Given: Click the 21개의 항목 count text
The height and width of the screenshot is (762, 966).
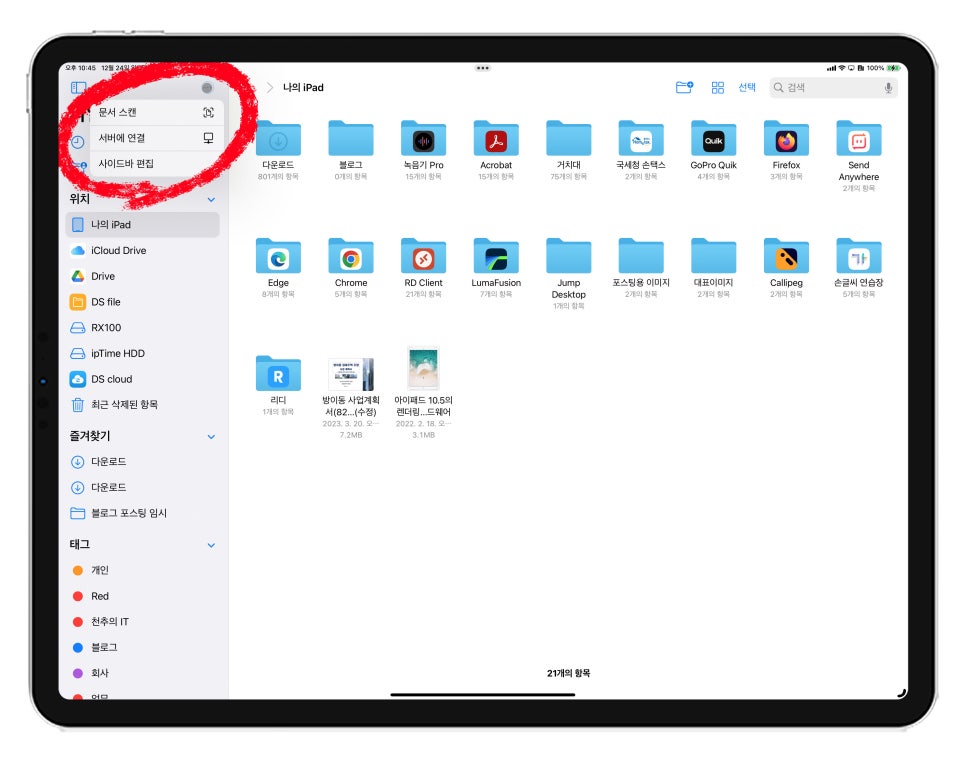Looking at the screenshot, I should point(568,673).
